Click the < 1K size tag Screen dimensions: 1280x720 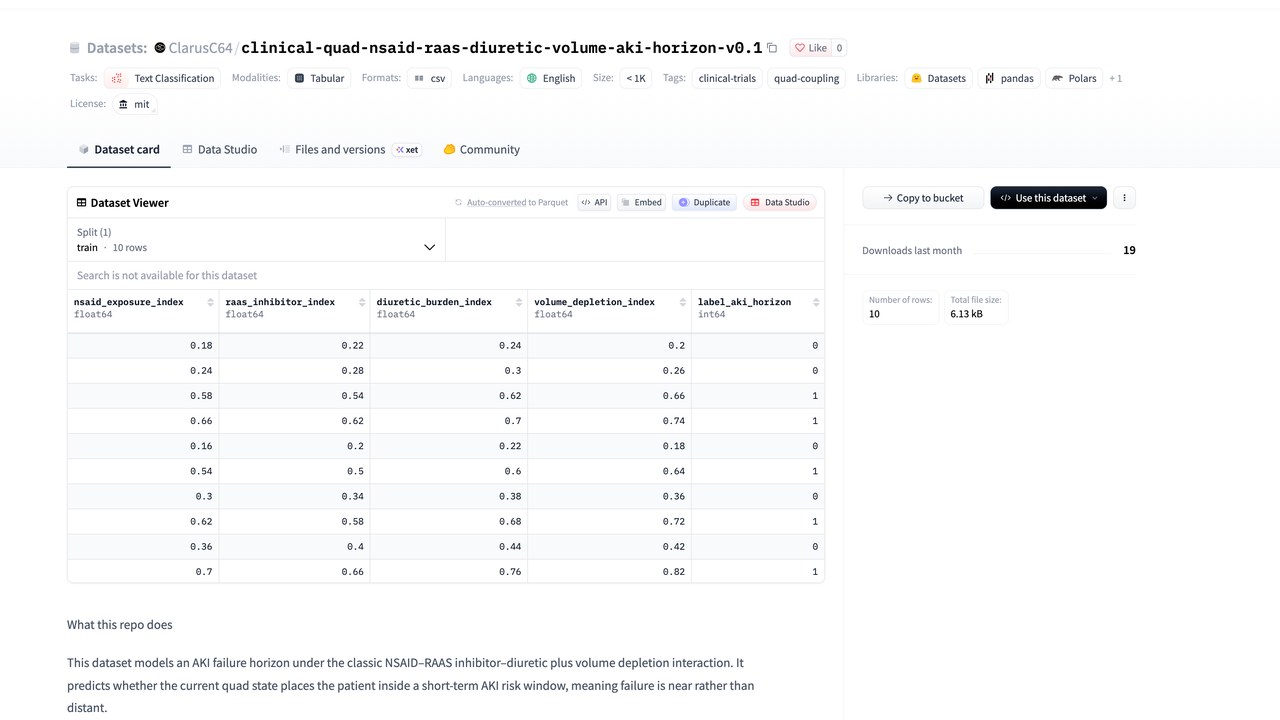(x=636, y=78)
